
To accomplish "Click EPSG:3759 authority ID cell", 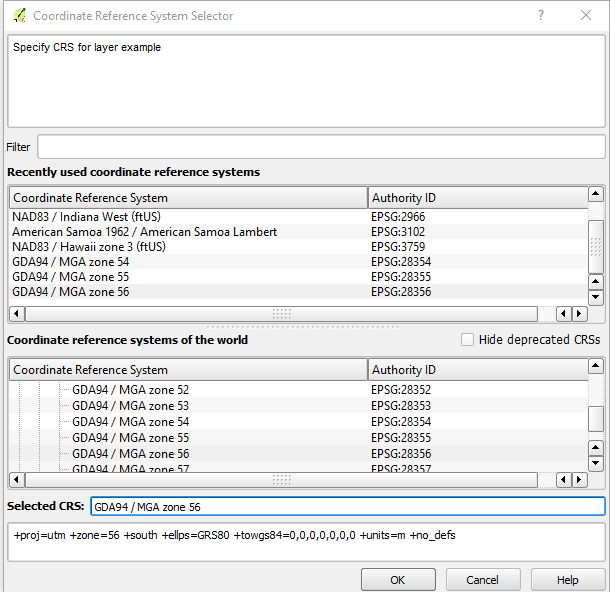I will click(398, 247).
